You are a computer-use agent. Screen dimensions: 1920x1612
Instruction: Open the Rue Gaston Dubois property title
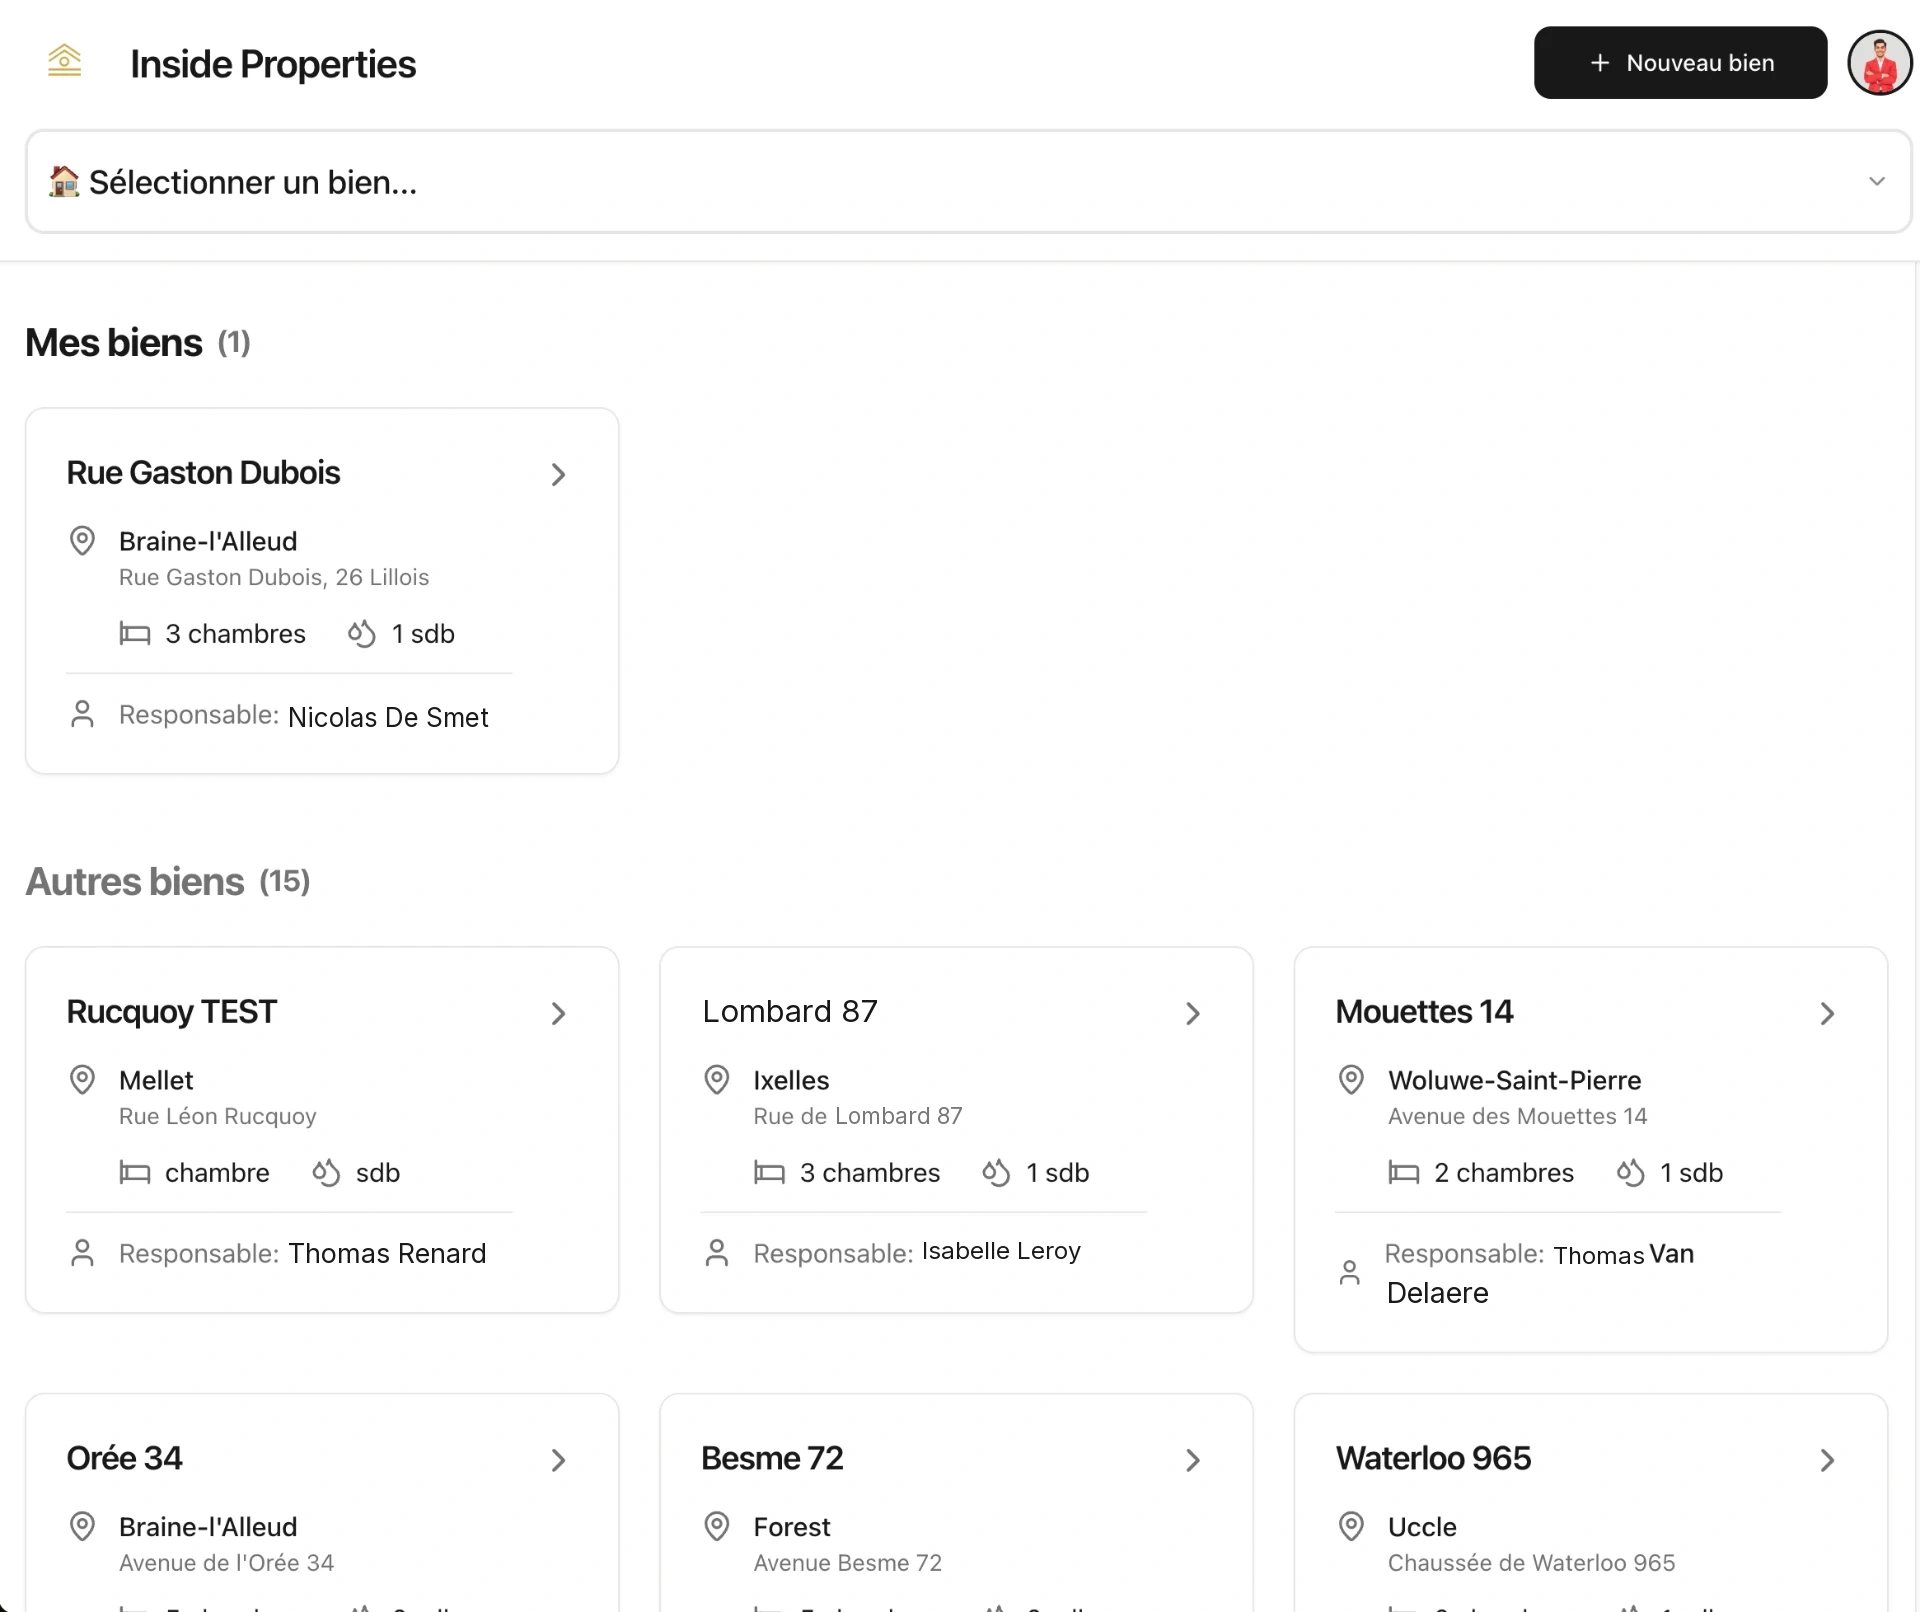point(203,472)
